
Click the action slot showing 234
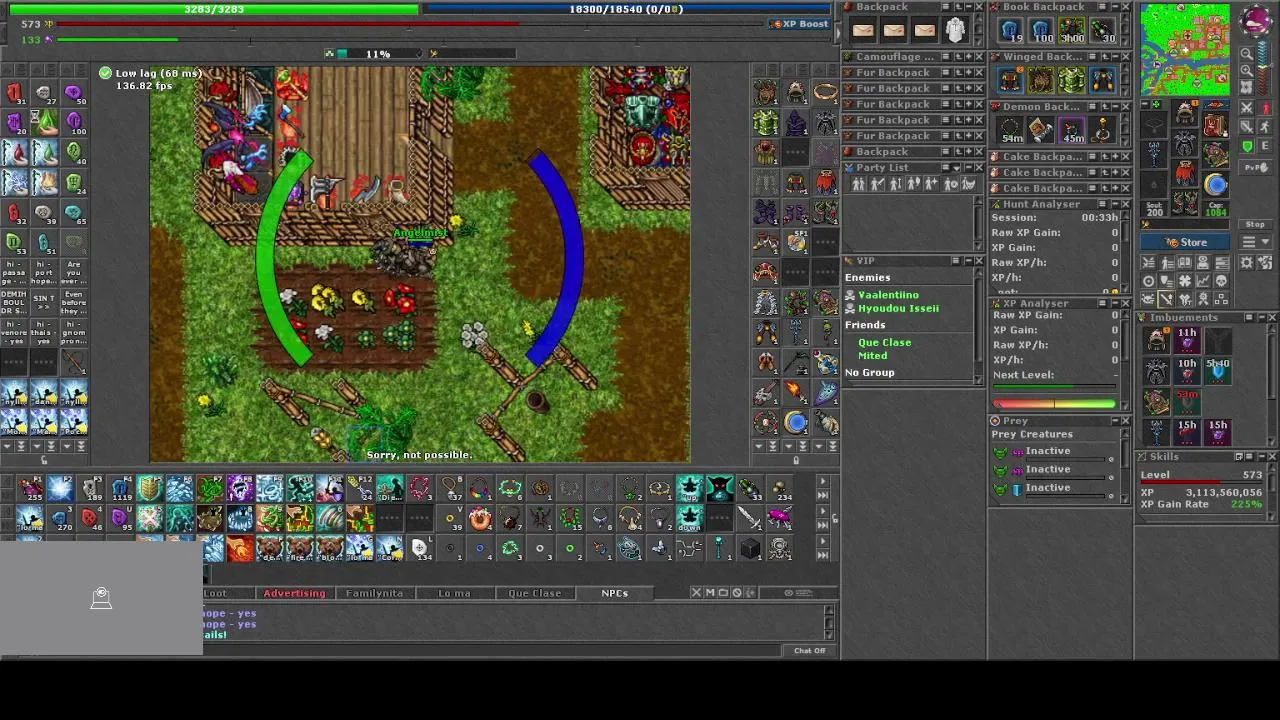pos(781,488)
